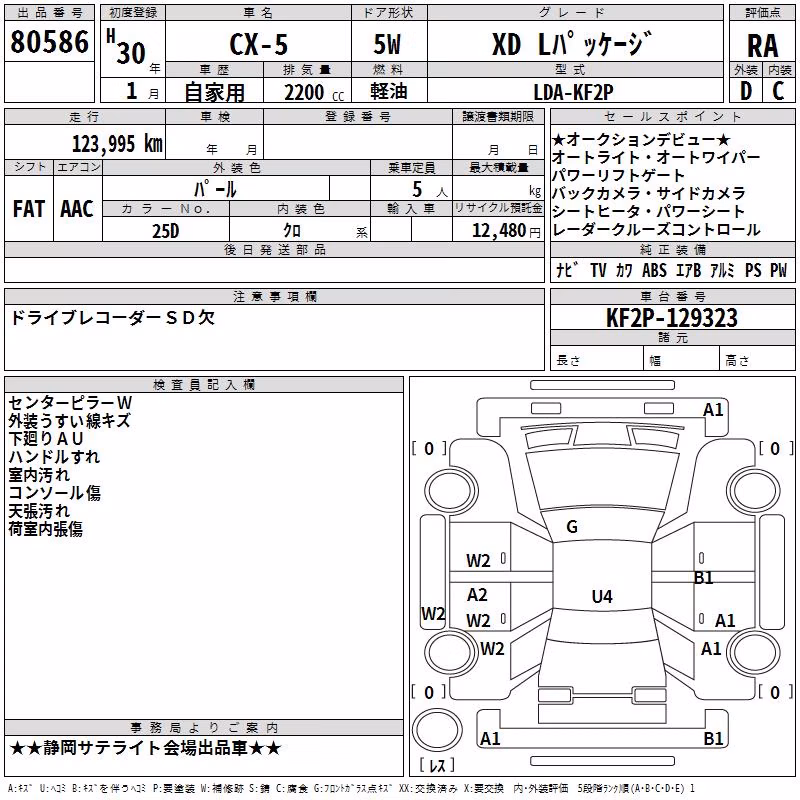Viewport: 800px width, 800px height.
Task: Click the ★★静岡サテライト会場出品車★★ notice
Action: 145,748
